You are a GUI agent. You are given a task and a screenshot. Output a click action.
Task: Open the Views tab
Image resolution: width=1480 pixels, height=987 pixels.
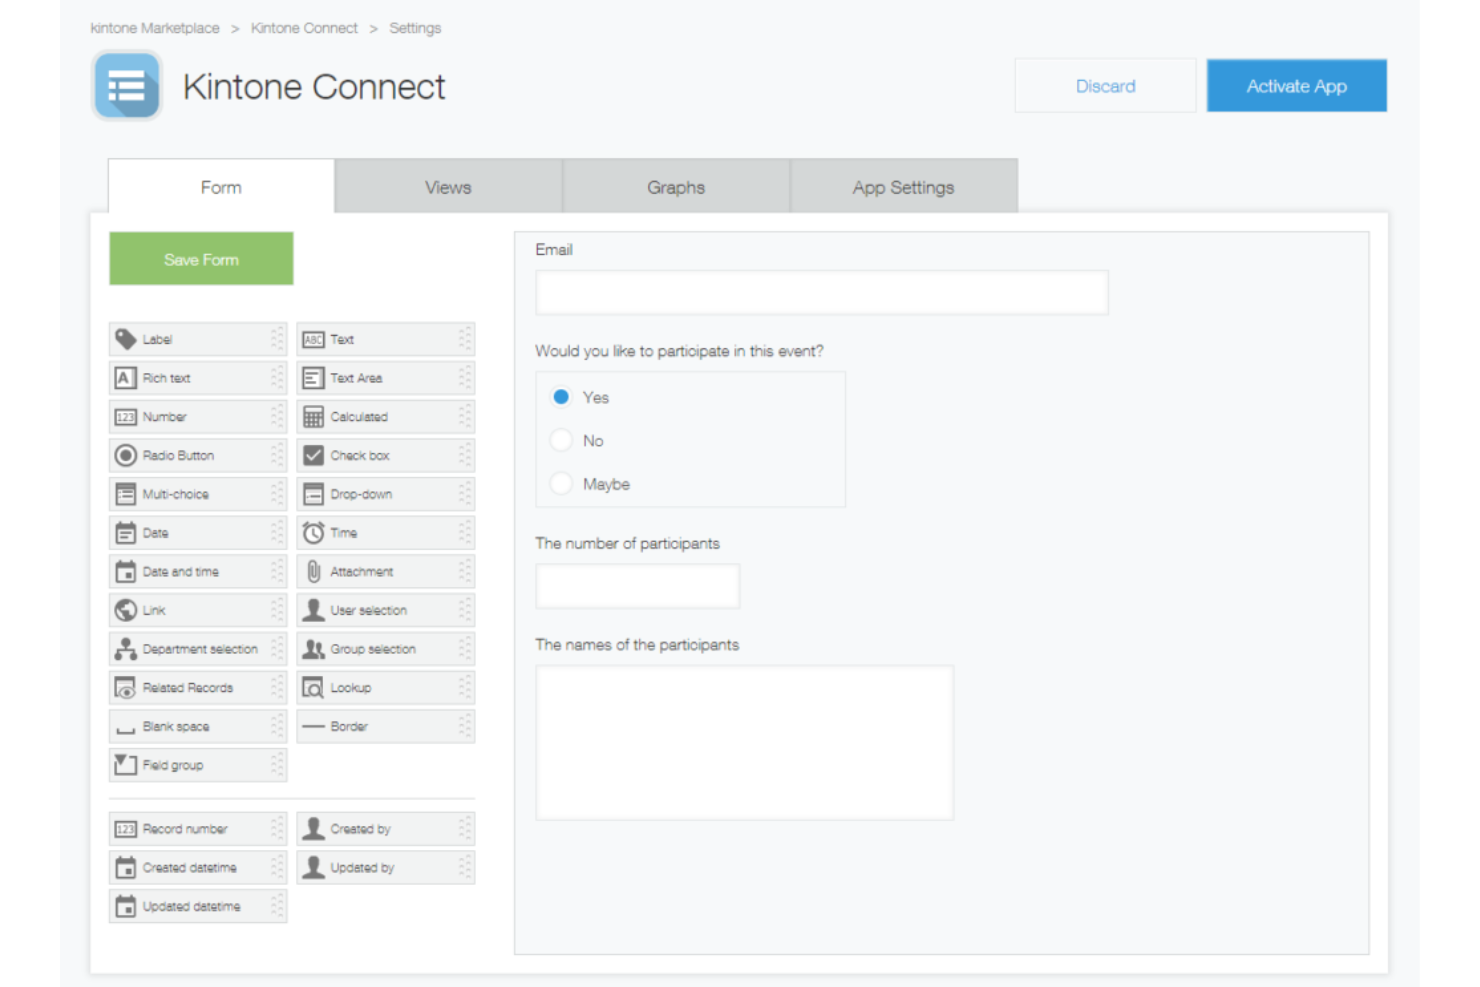(448, 187)
